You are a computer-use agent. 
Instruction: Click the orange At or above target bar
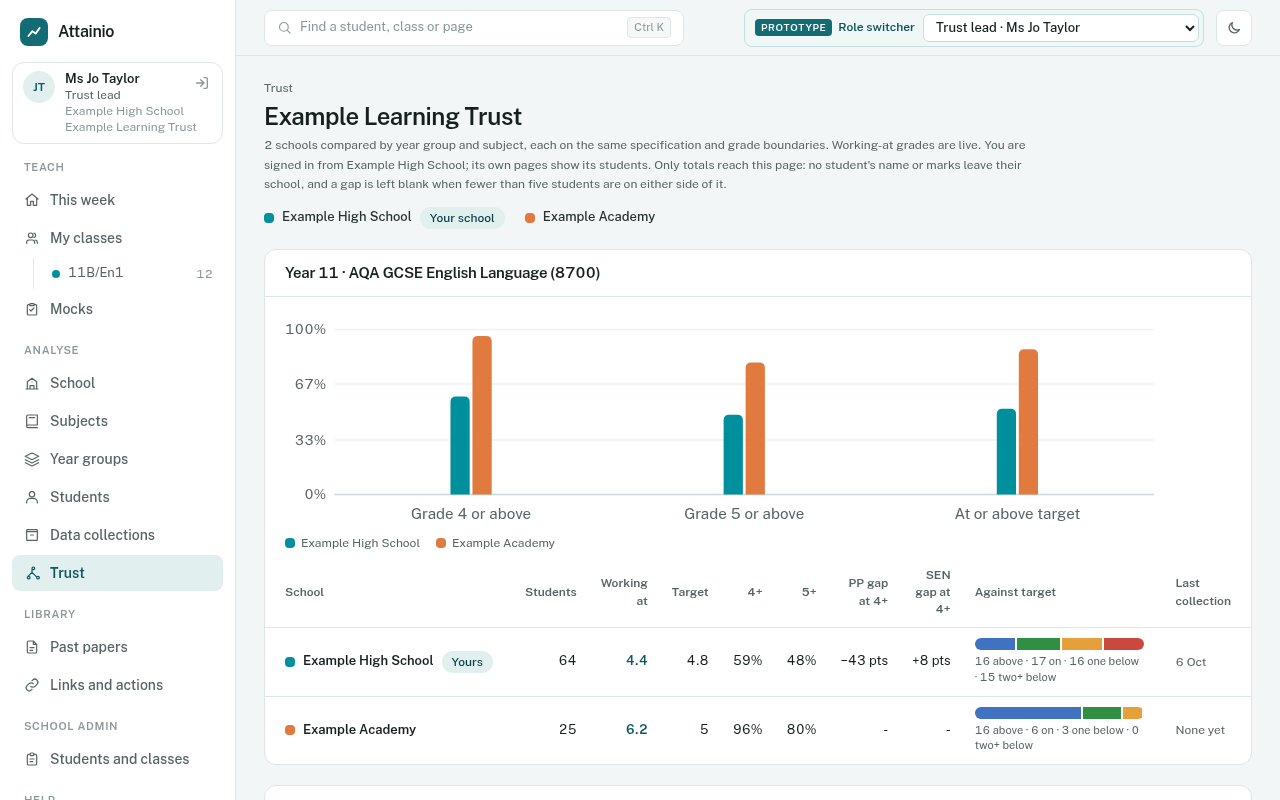click(x=1028, y=422)
